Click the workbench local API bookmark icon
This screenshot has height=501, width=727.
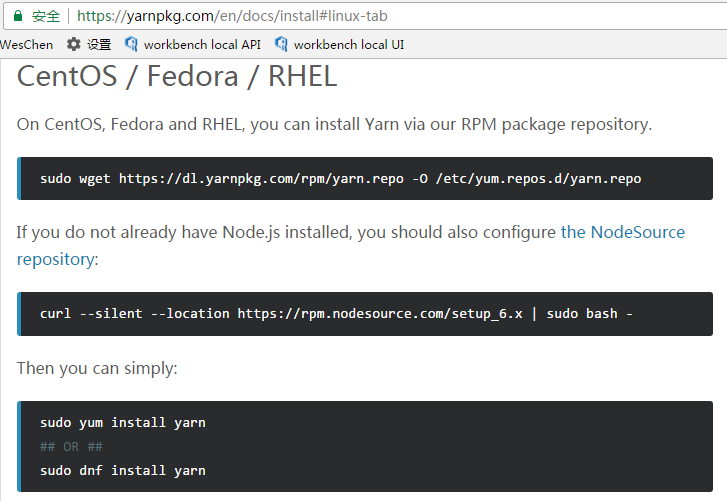click(x=131, y=44)
